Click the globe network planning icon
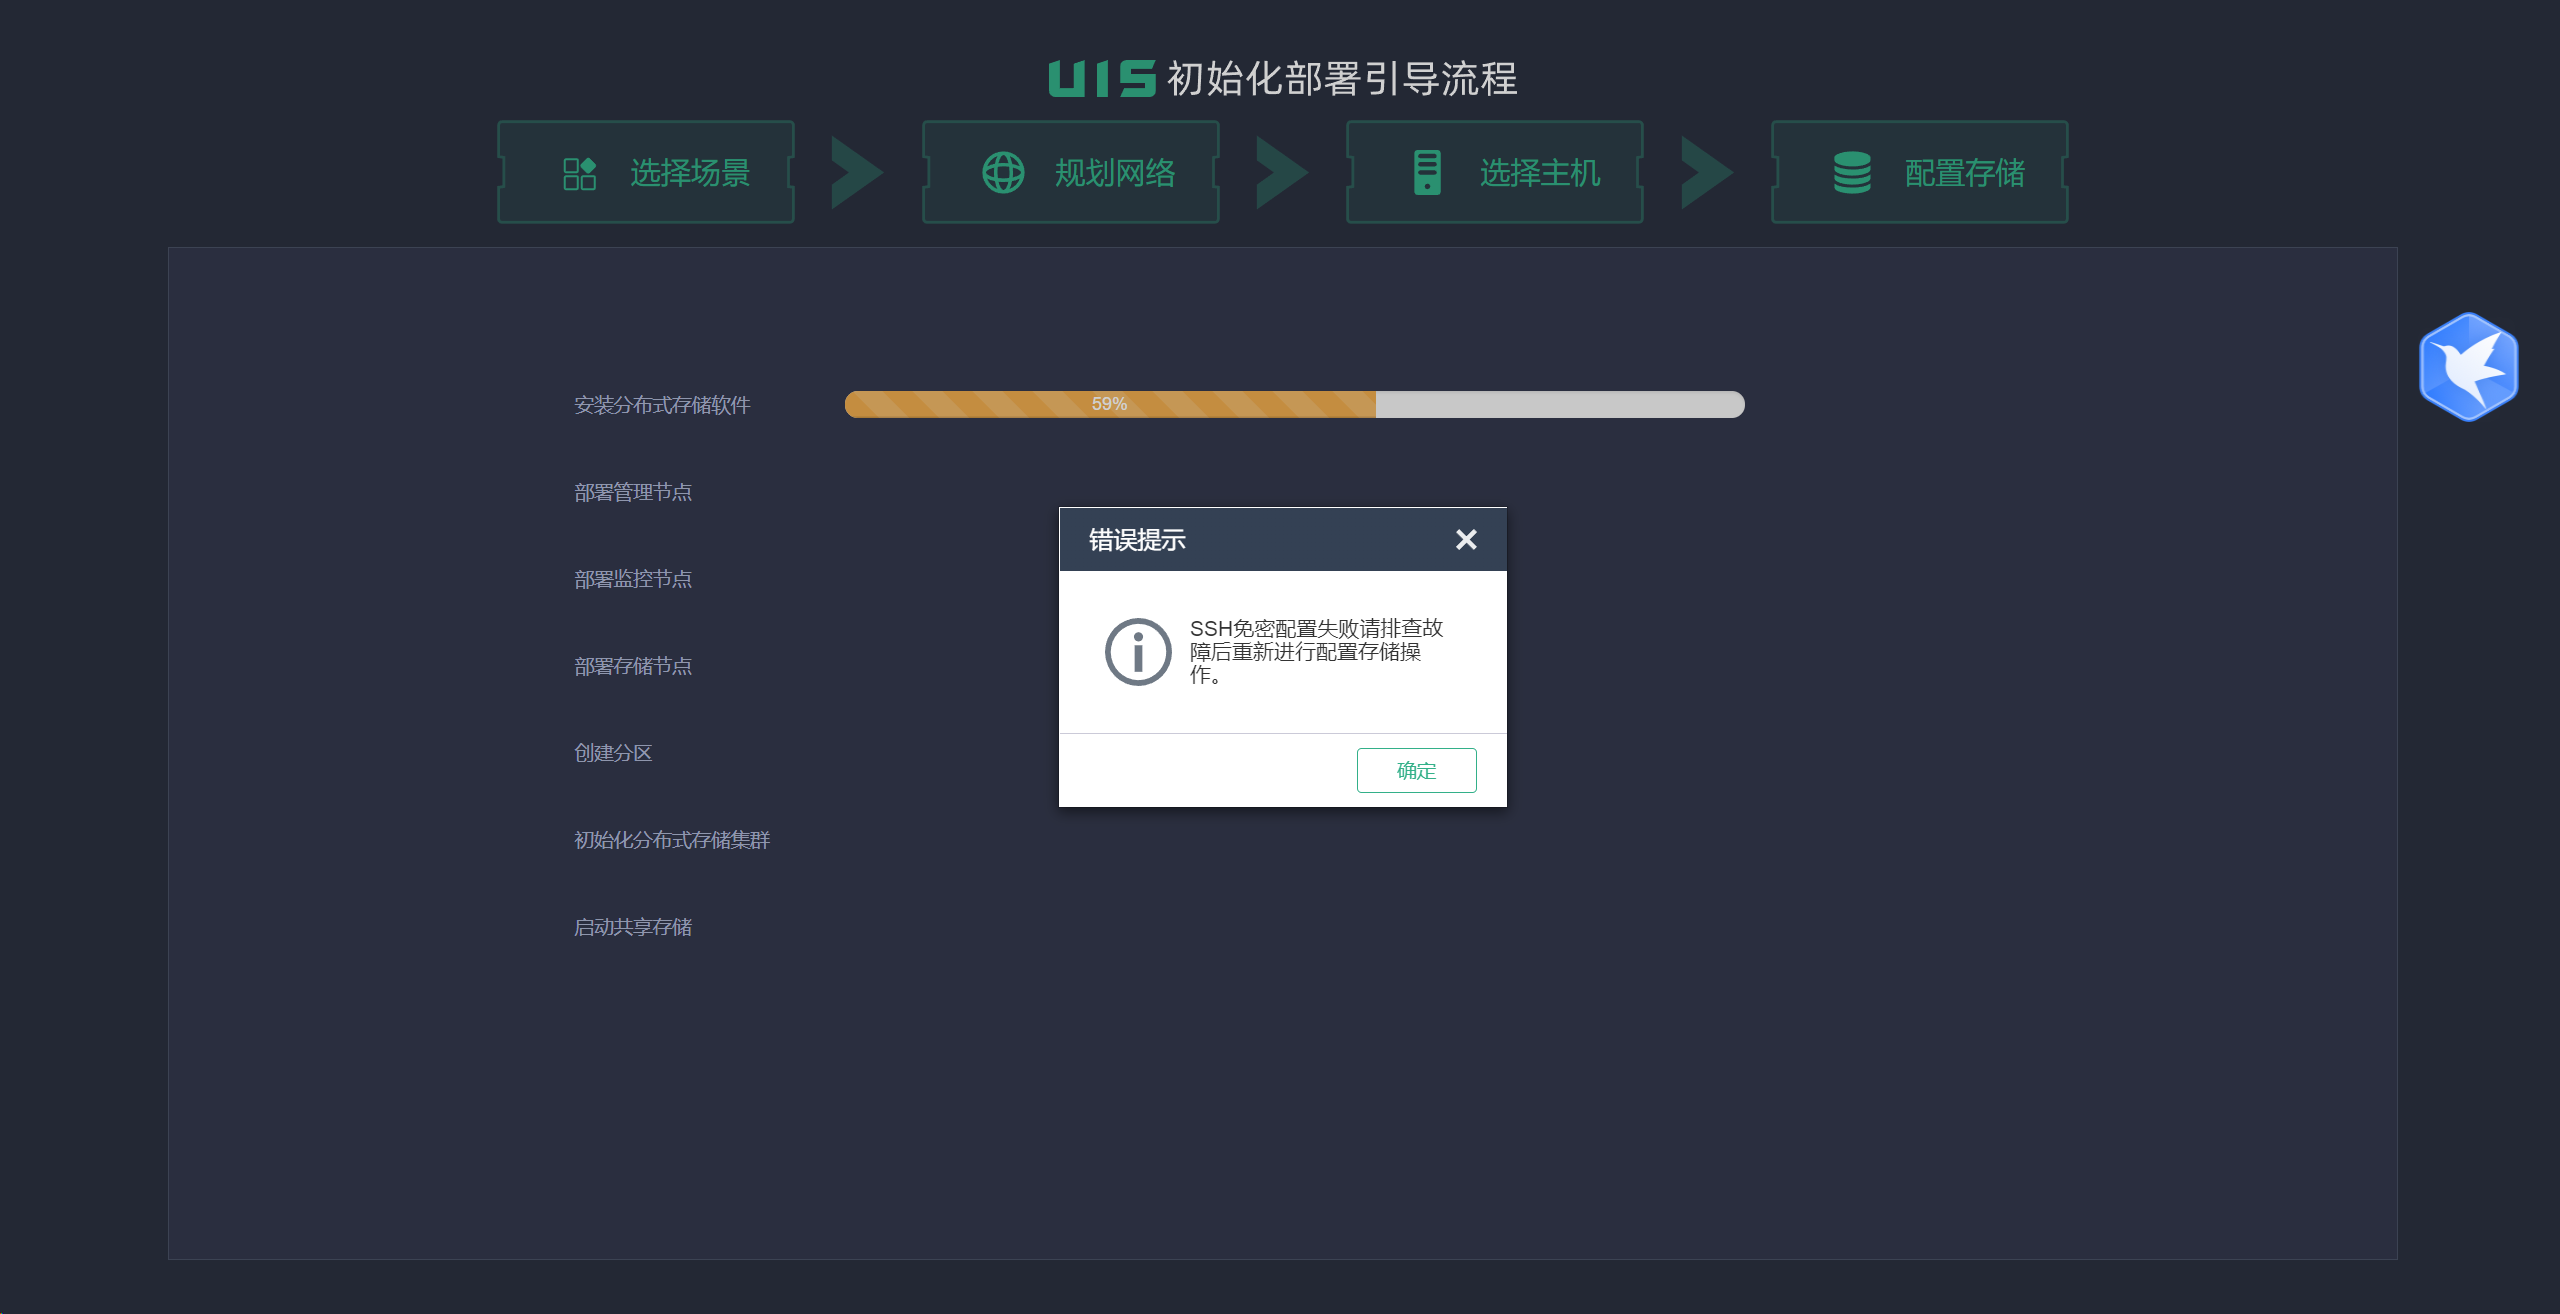 1003,173
